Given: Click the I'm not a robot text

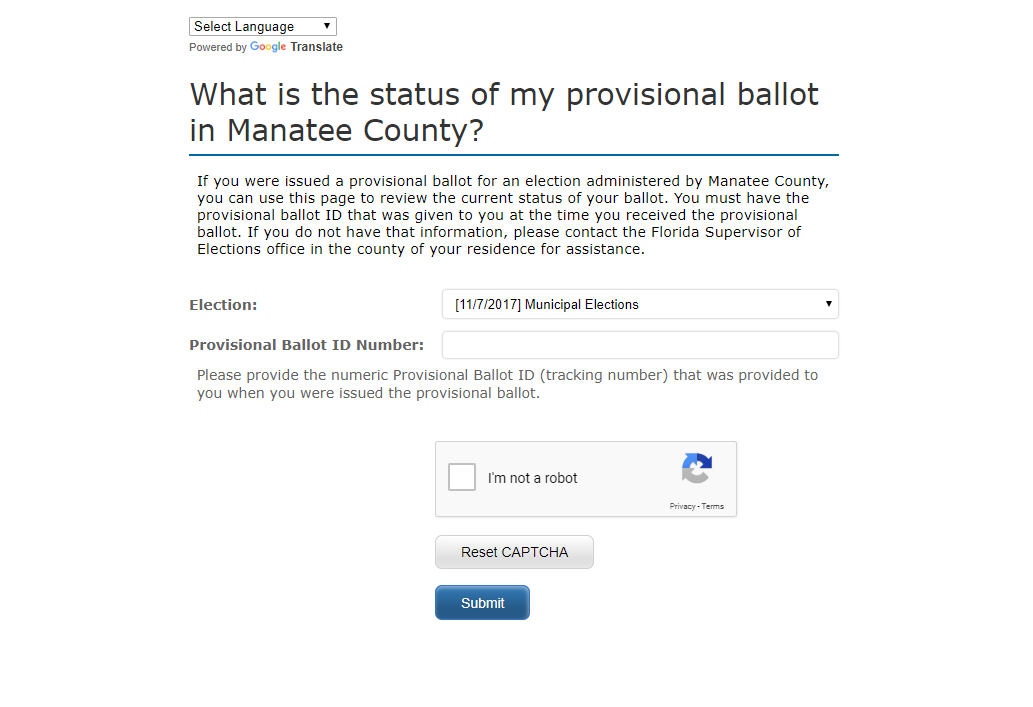Looking at the screenshot, I should [x=532, y=478].
